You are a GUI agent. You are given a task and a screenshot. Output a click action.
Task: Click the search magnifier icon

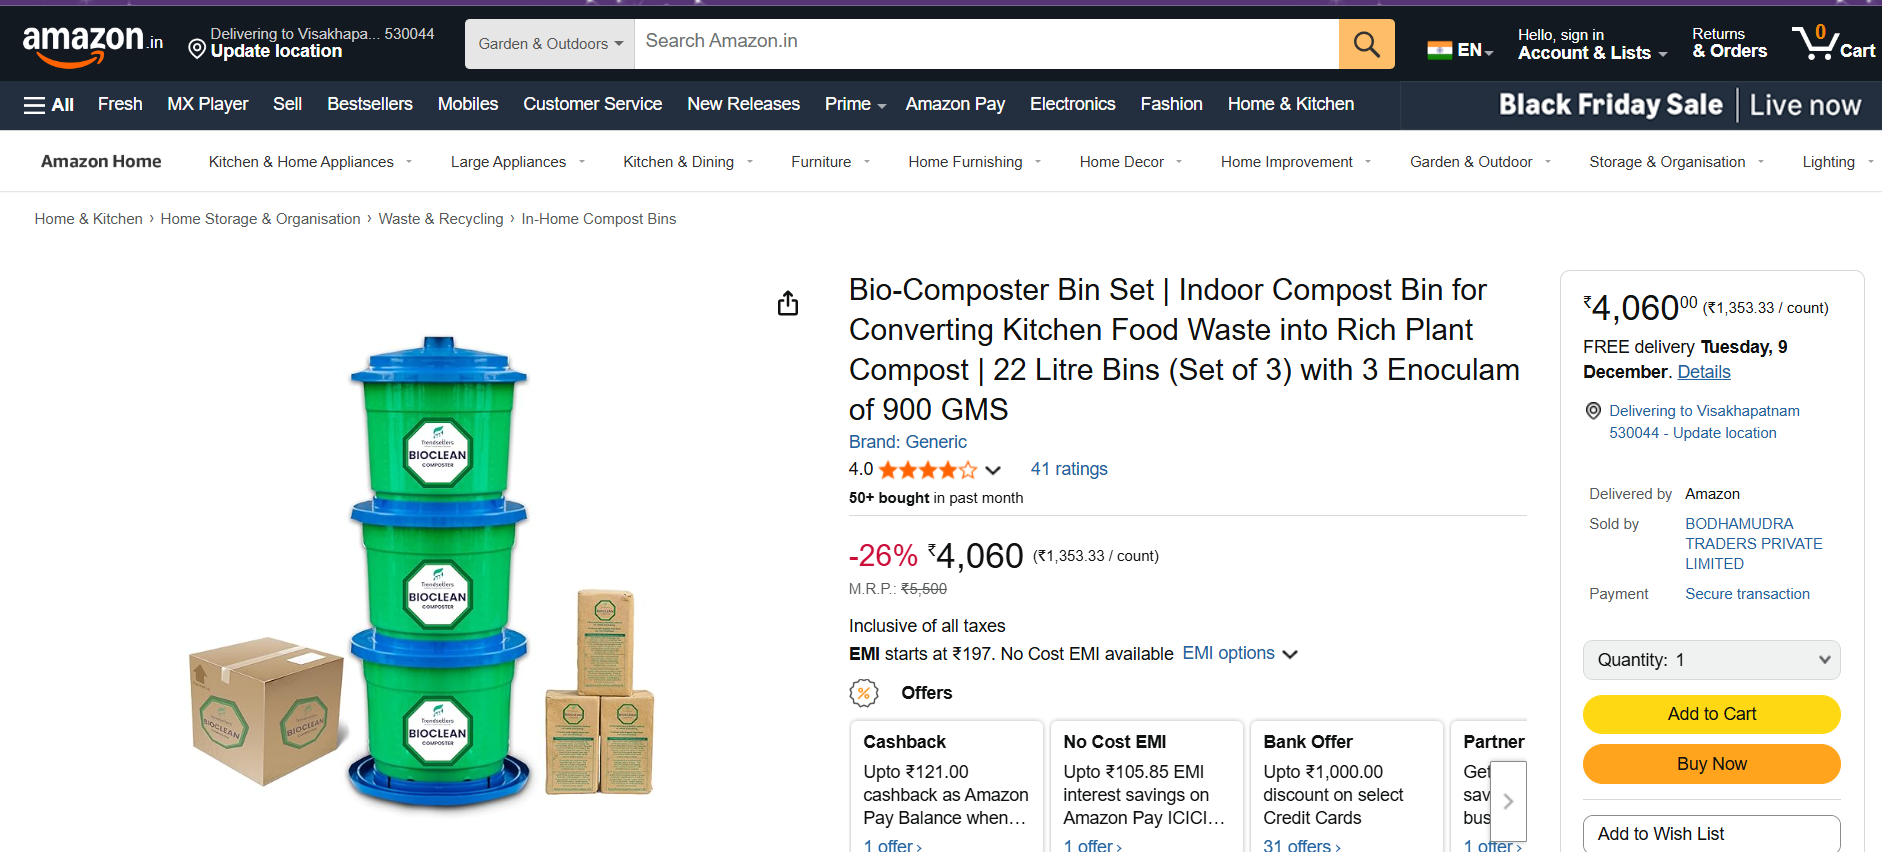[x=1366, y=43]
